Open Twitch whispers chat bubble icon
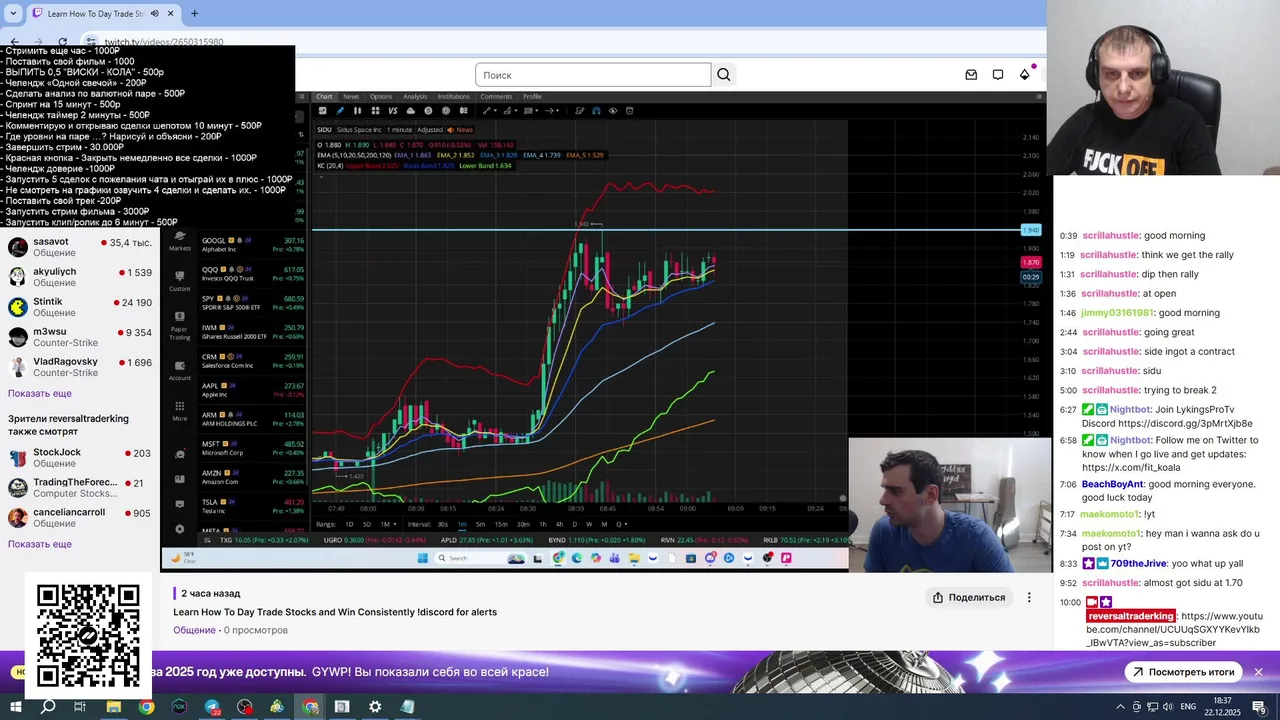The height and width of the screenshot is (720, 1280). pyautogui.click(x=998, y=75)
